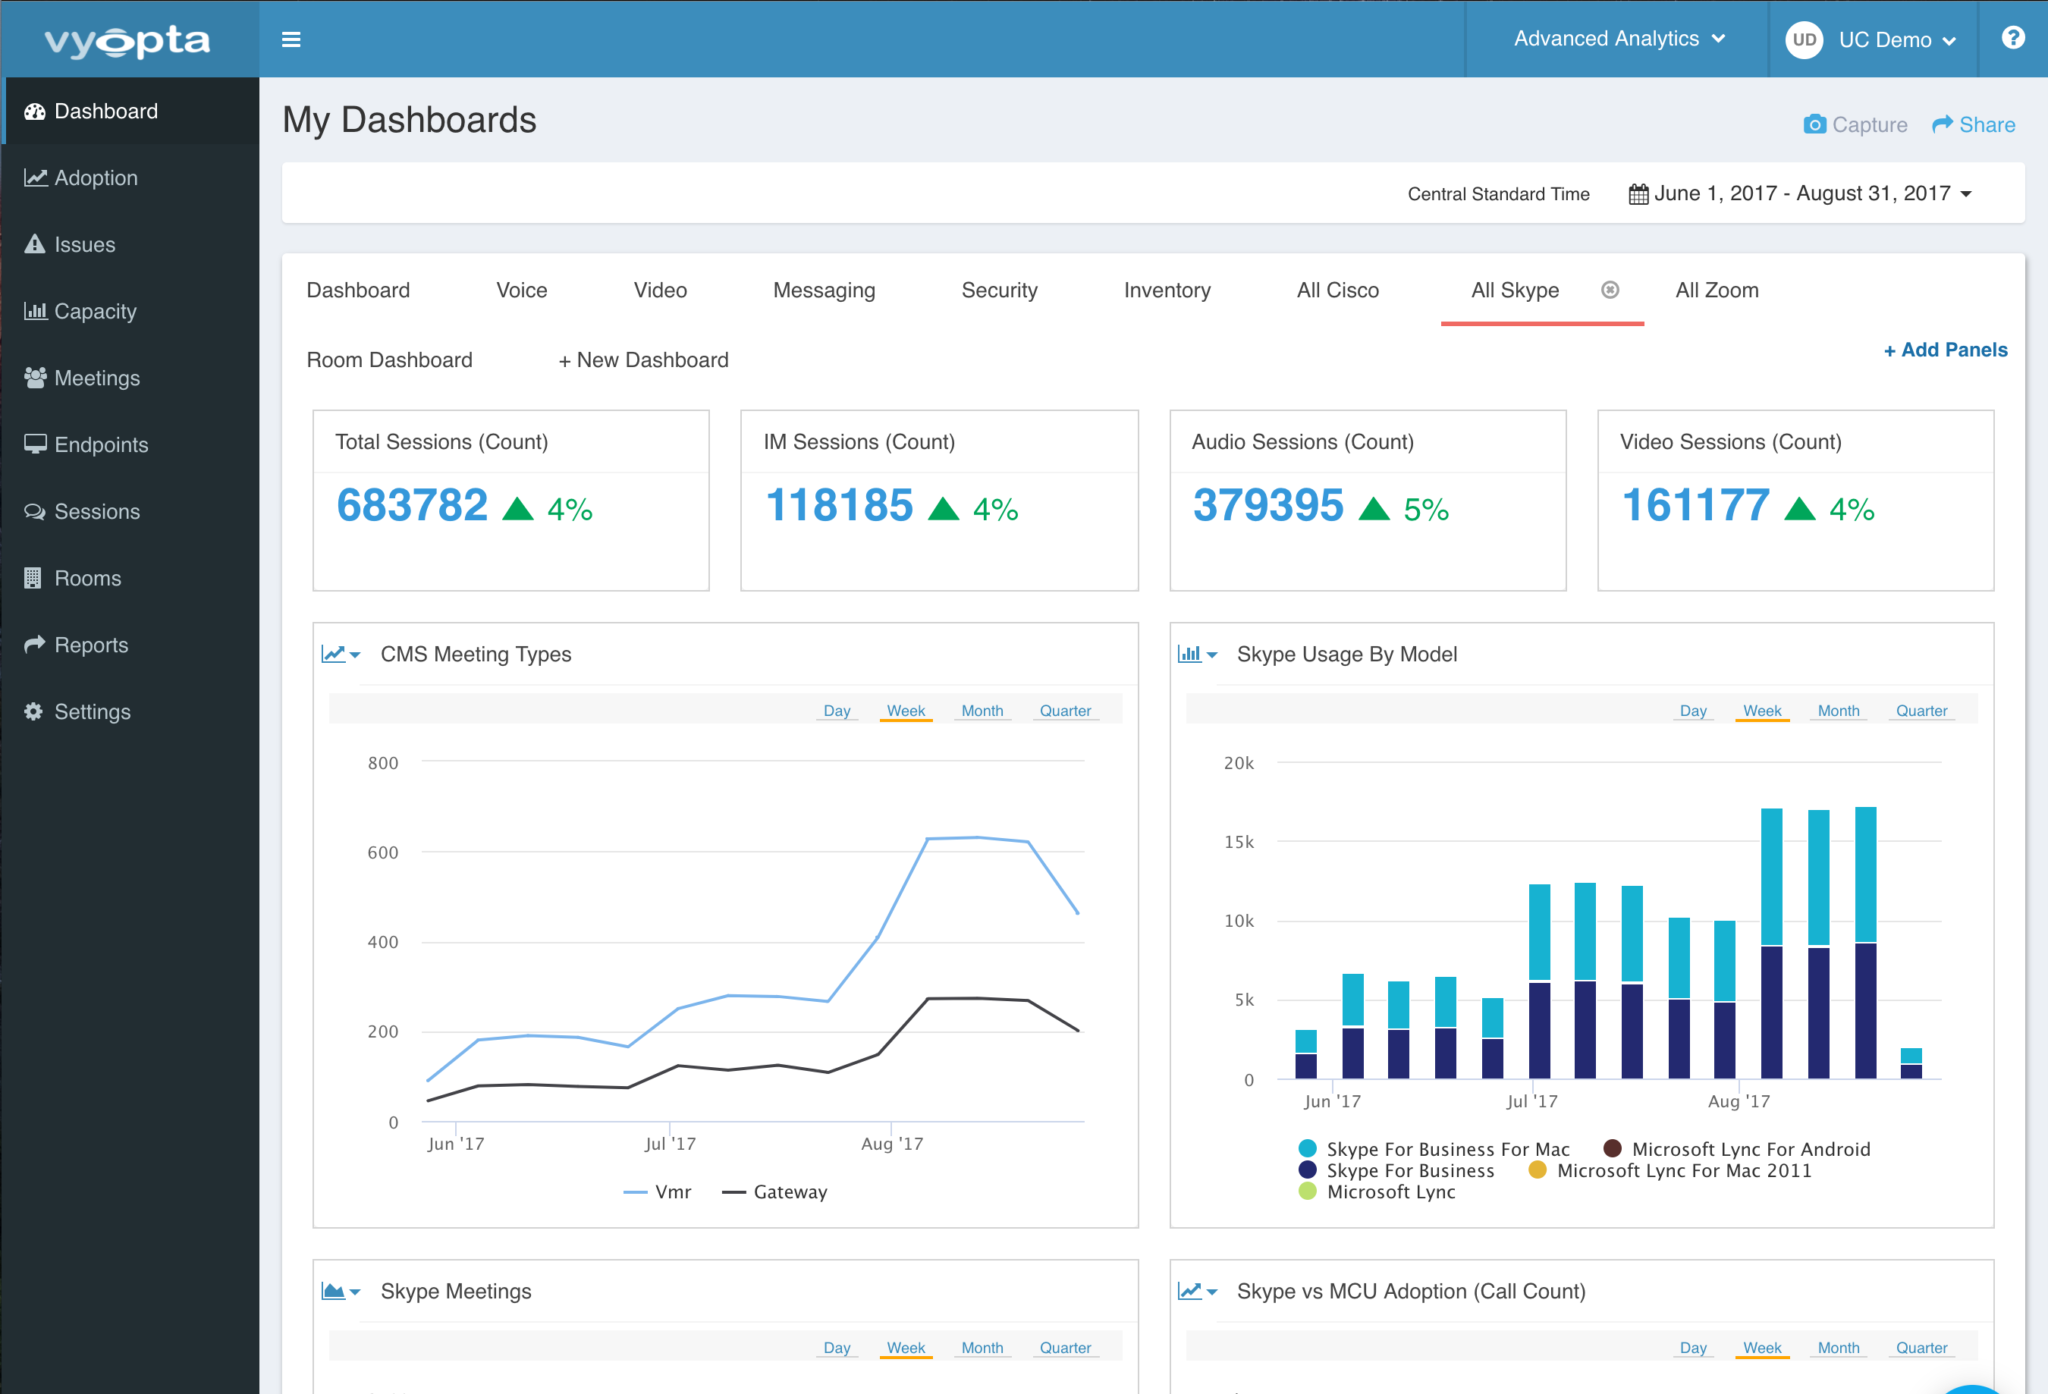Open the Security dashboard tab
The width and height of the screenshot is (2048, 1394).
[999, 291]
